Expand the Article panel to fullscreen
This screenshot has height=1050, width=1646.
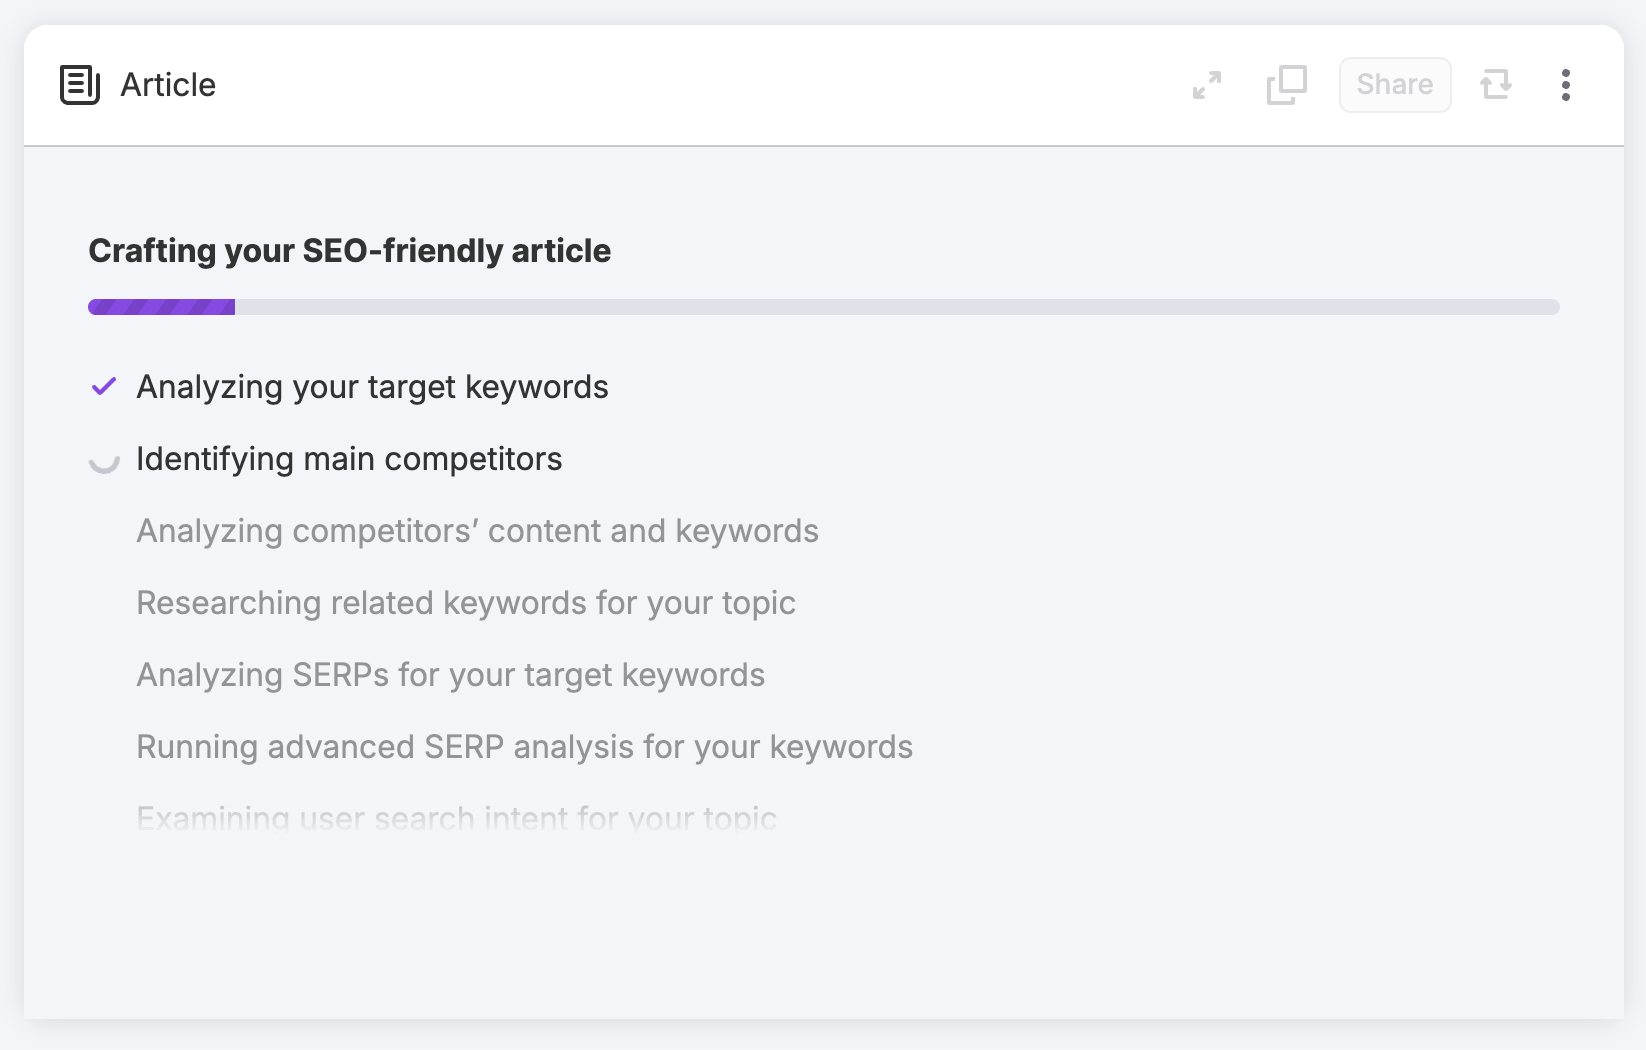tap(1206, 85)
